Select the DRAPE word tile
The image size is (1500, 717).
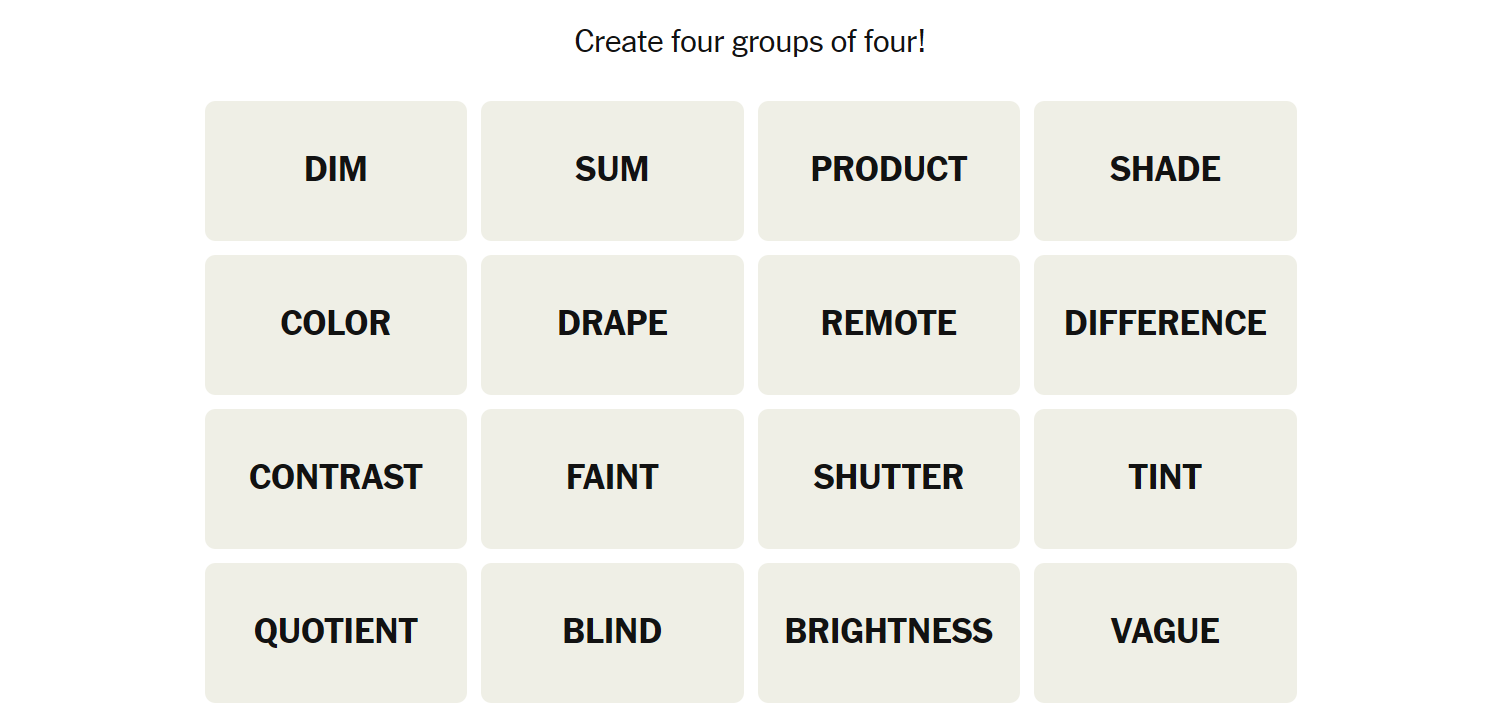coord(612,324)
